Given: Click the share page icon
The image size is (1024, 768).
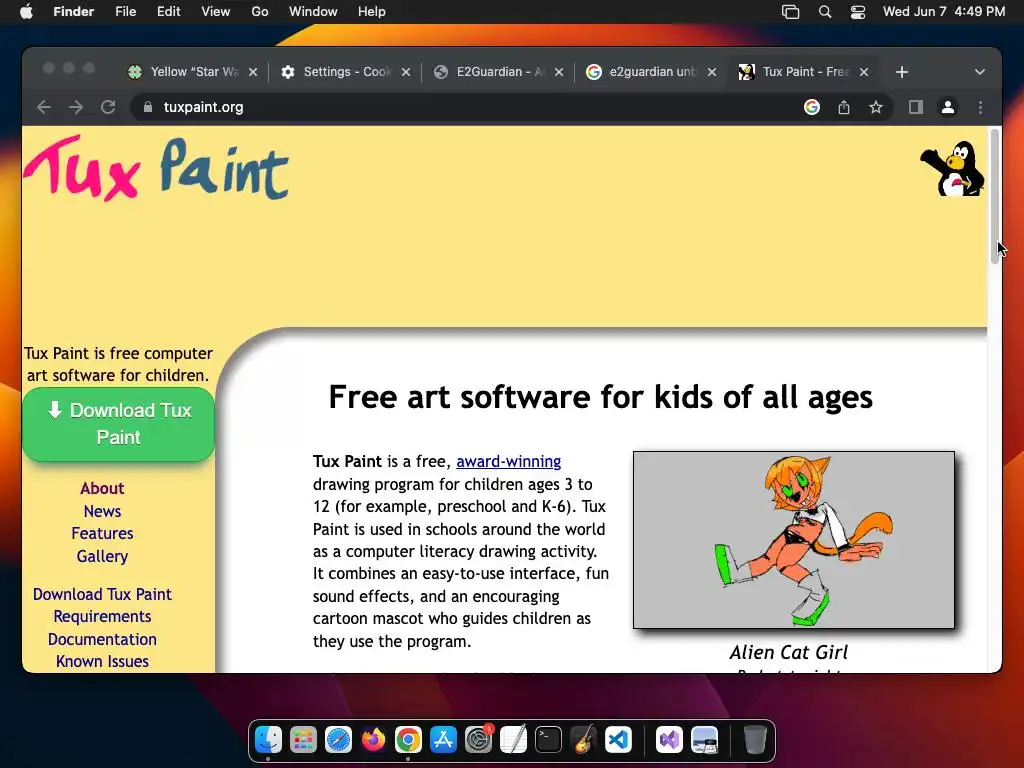Looking at the screenshot, I should tap(844, 107).
